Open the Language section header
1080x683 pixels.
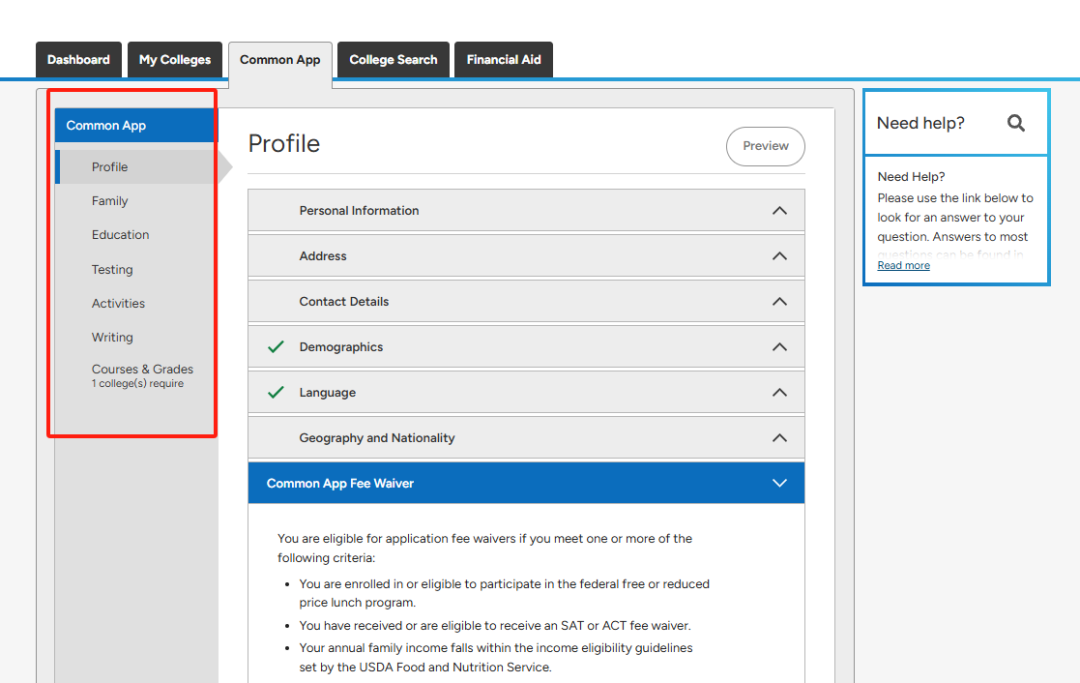[526, 392]
